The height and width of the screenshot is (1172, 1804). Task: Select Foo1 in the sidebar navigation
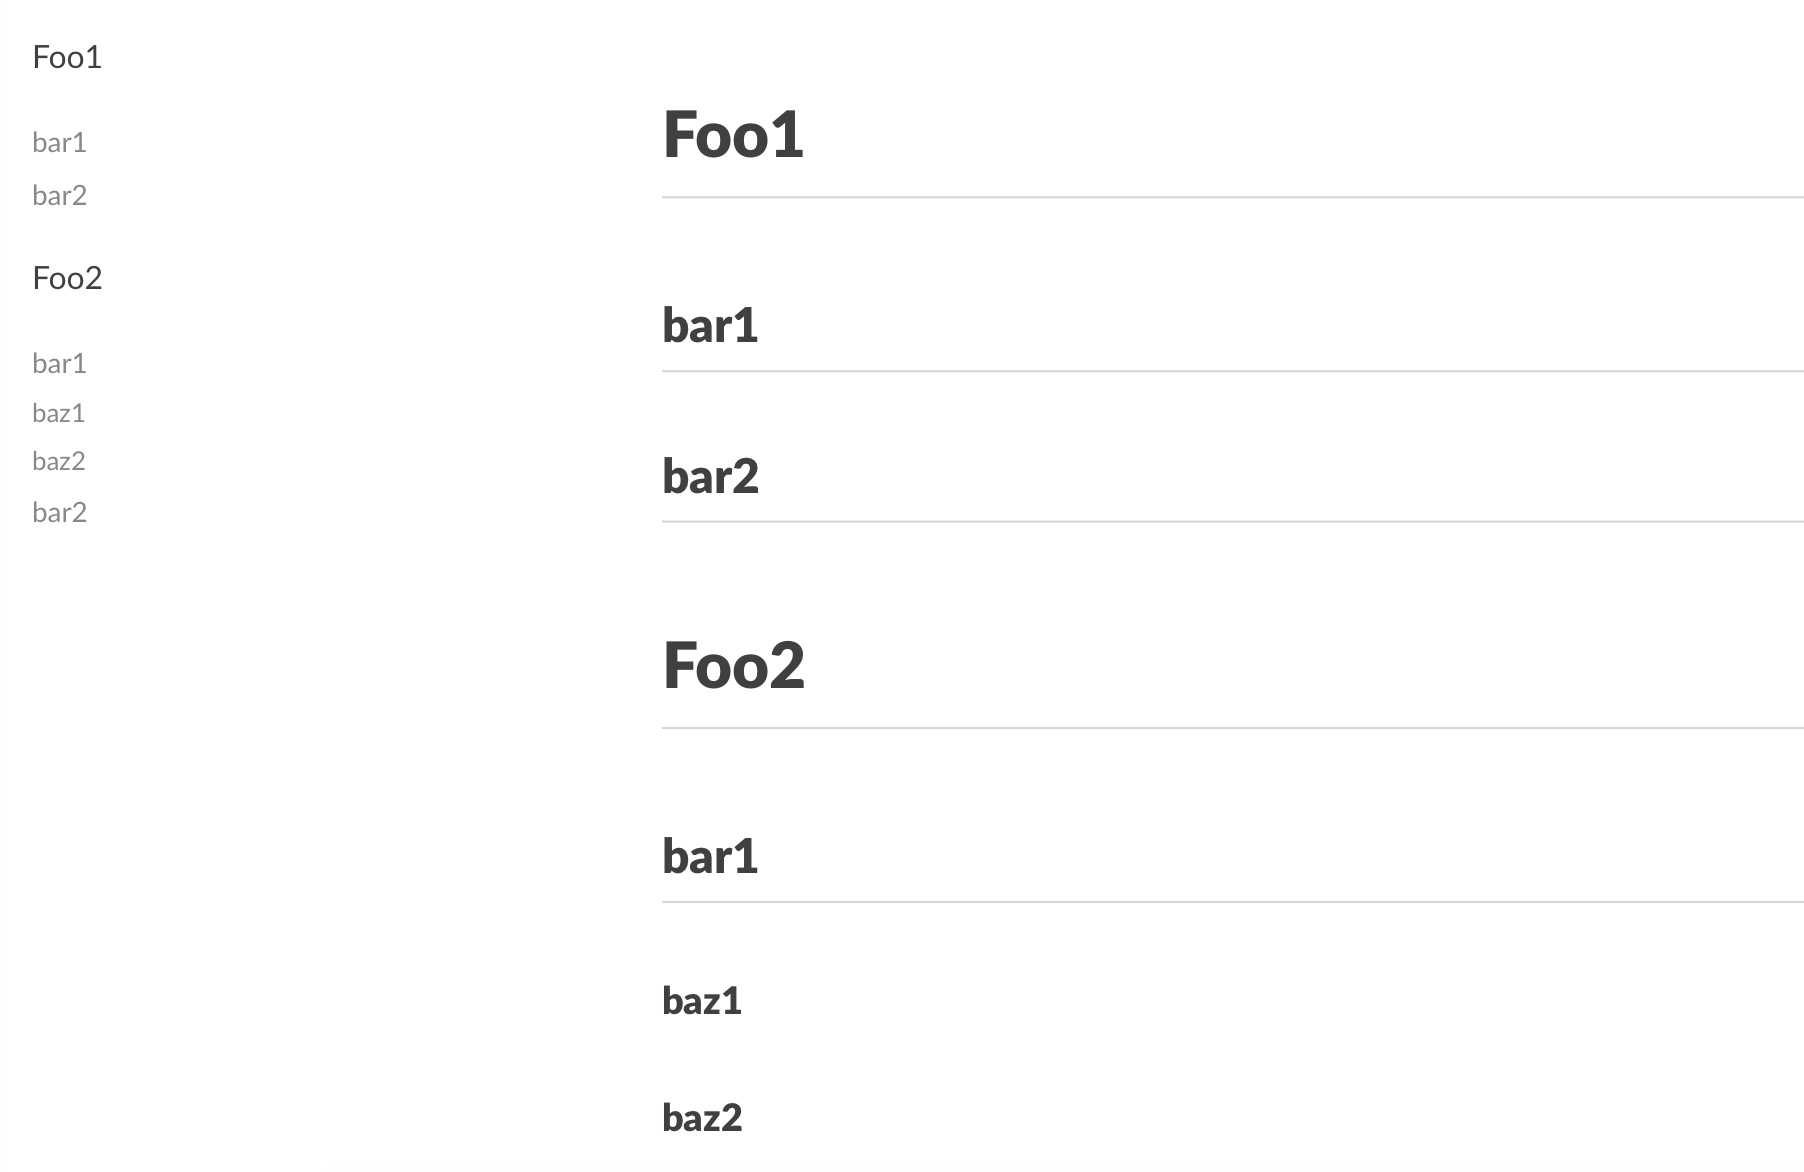click(x=66, y=57)
